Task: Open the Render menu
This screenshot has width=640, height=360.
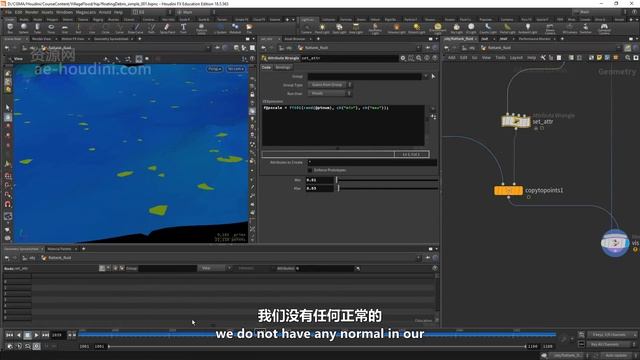Action: tap(32, 12)
